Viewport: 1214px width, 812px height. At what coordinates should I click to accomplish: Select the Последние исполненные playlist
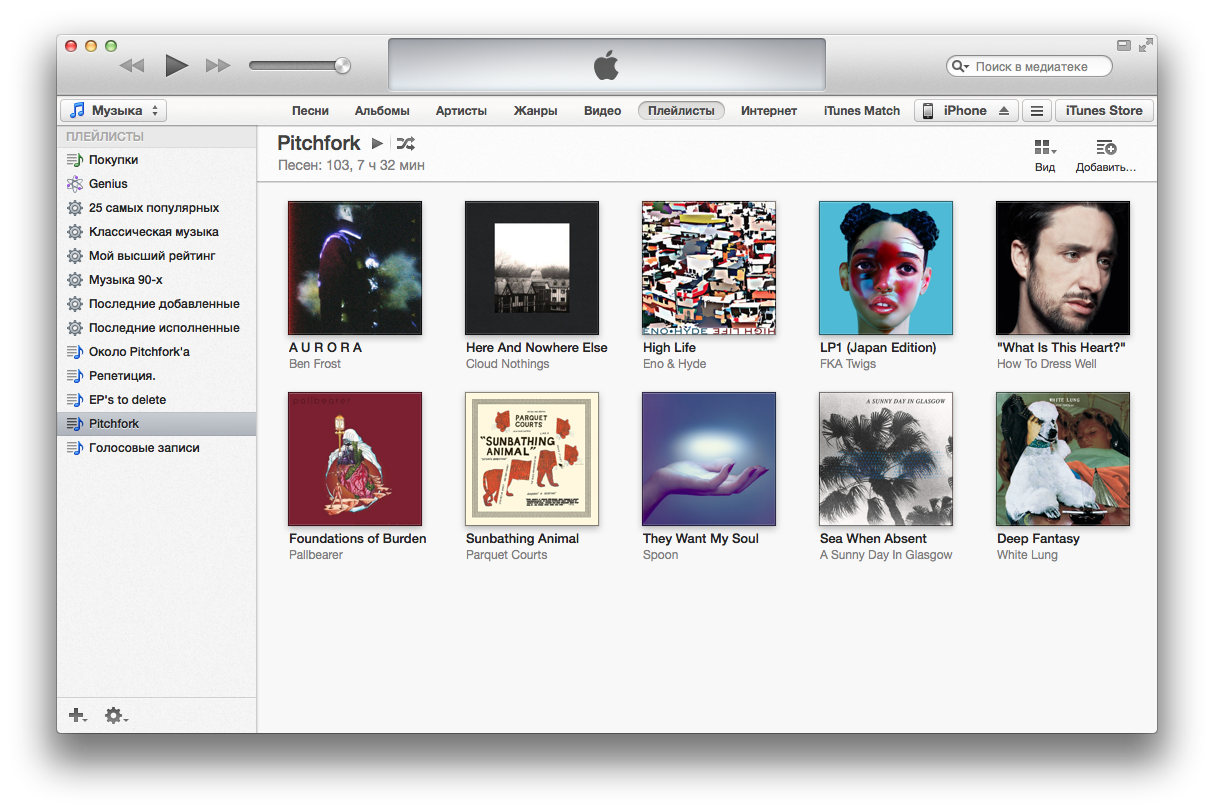tap(156, 328)
